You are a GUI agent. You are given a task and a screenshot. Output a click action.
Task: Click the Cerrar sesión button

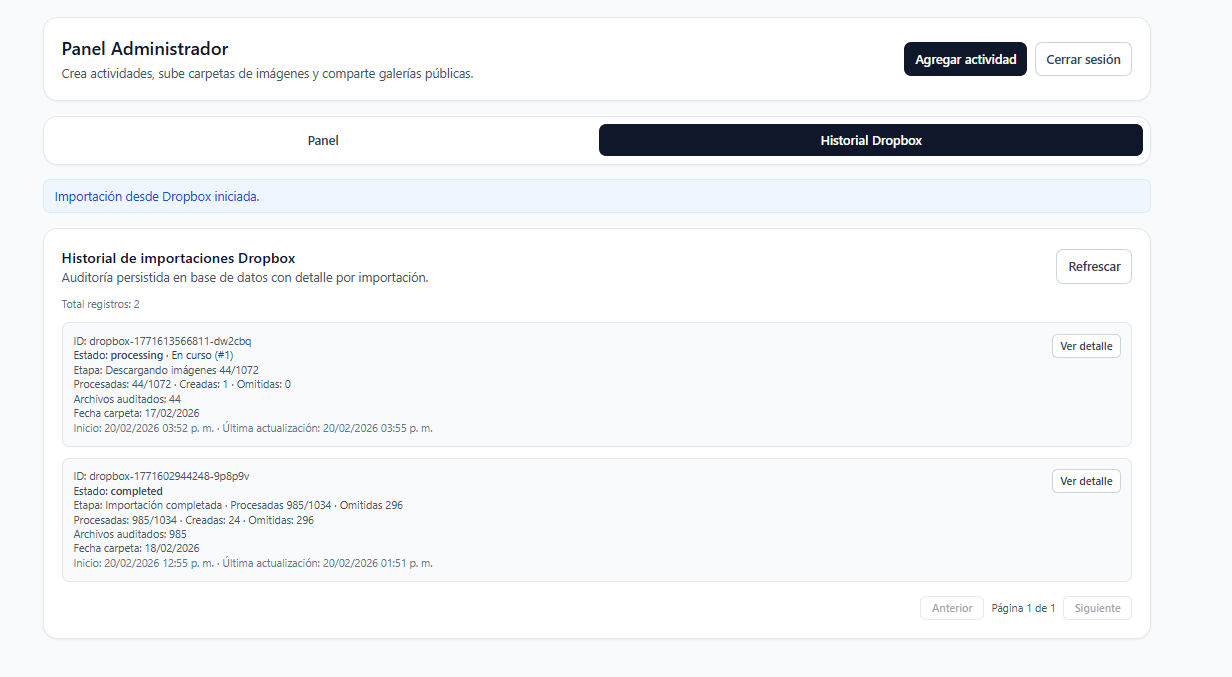[x=1083, y=59]
